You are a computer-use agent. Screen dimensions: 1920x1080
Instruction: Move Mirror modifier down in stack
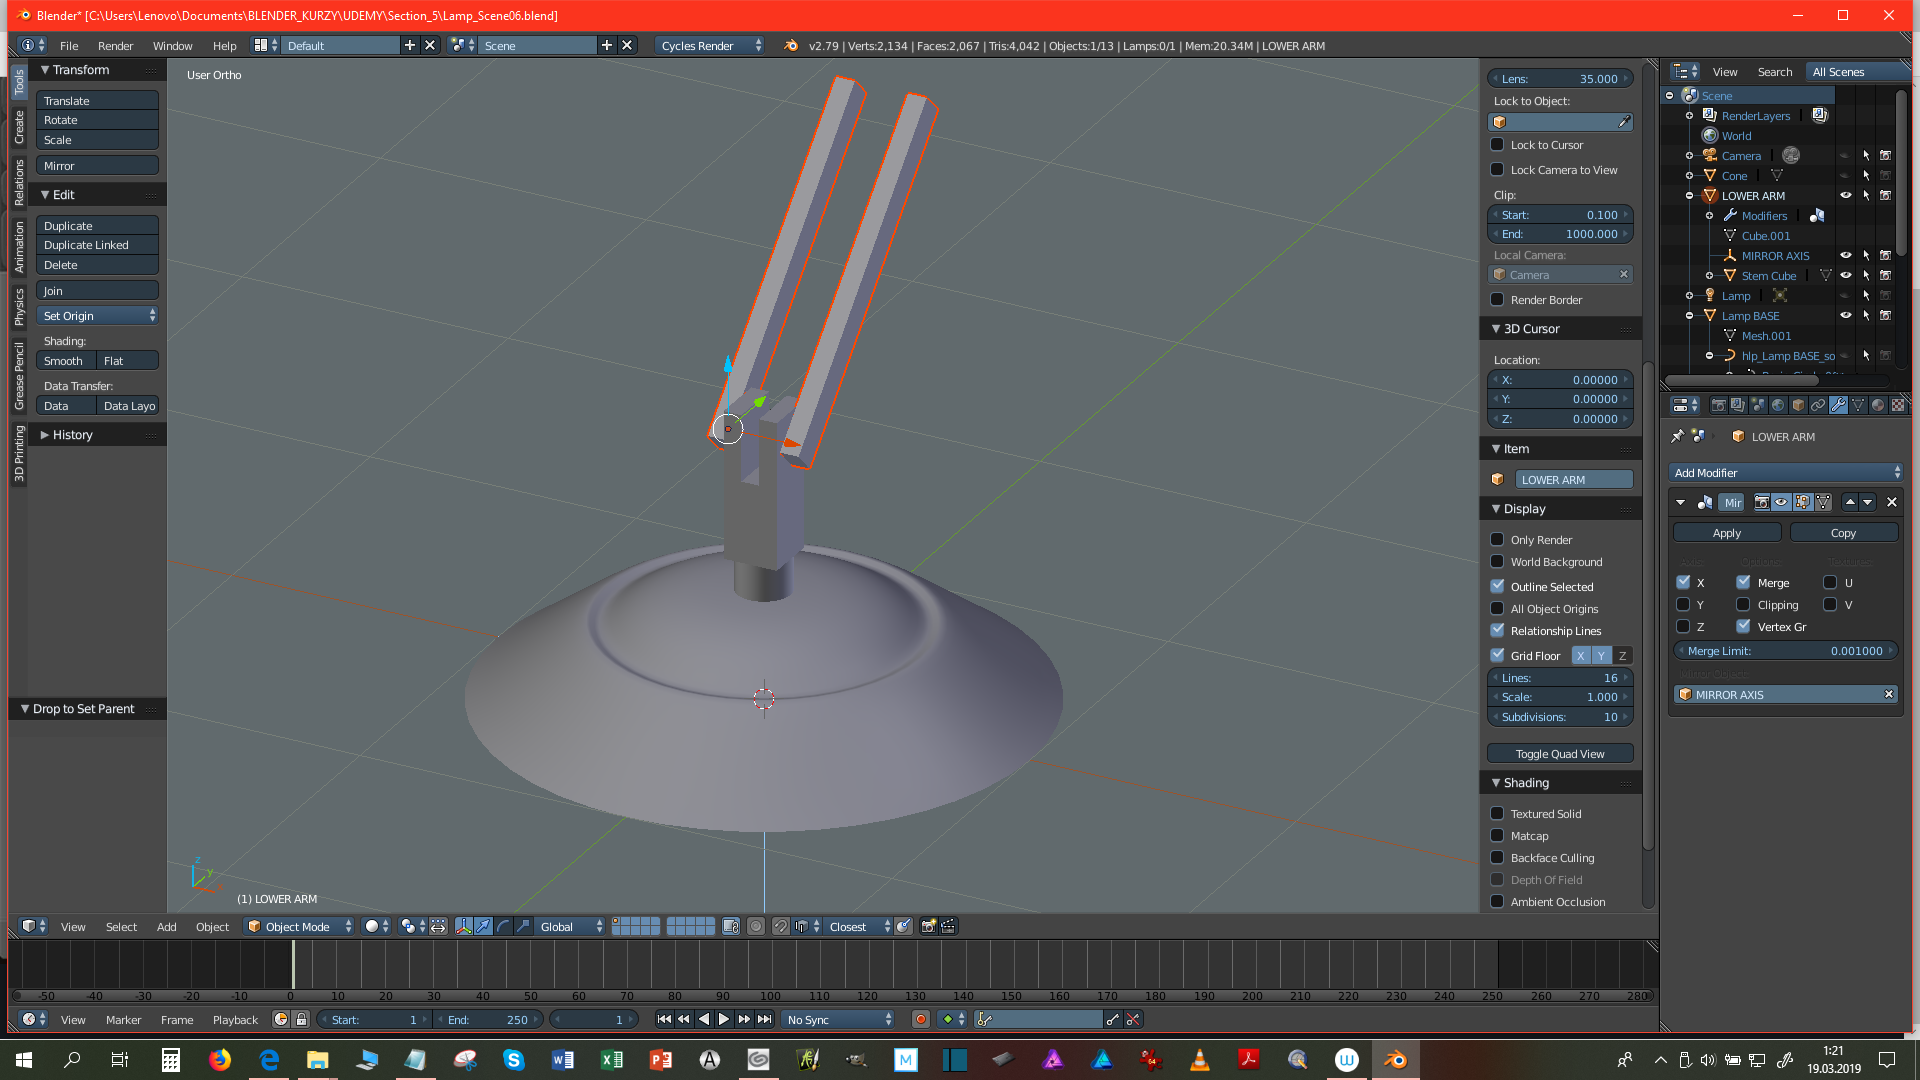[x=1867, y=502]
